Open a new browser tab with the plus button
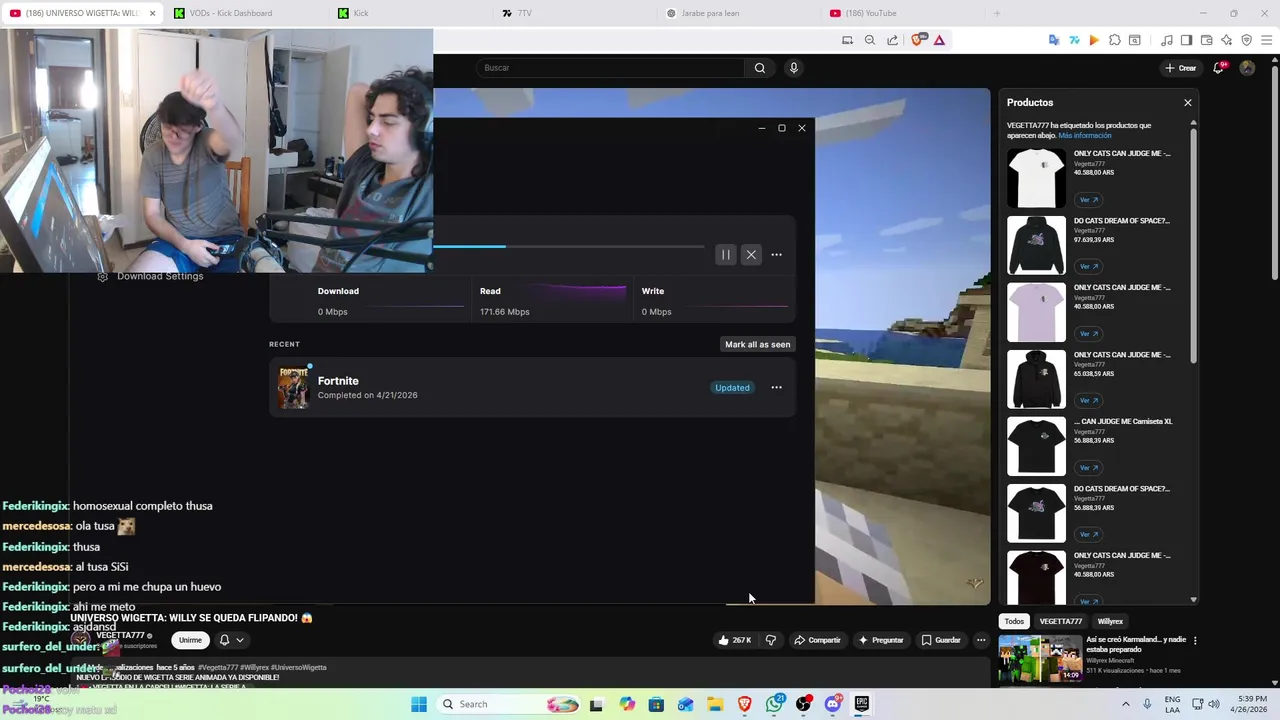Viewport: 1280px width, 720px height. pyautogui.click(x=996, y=13)
